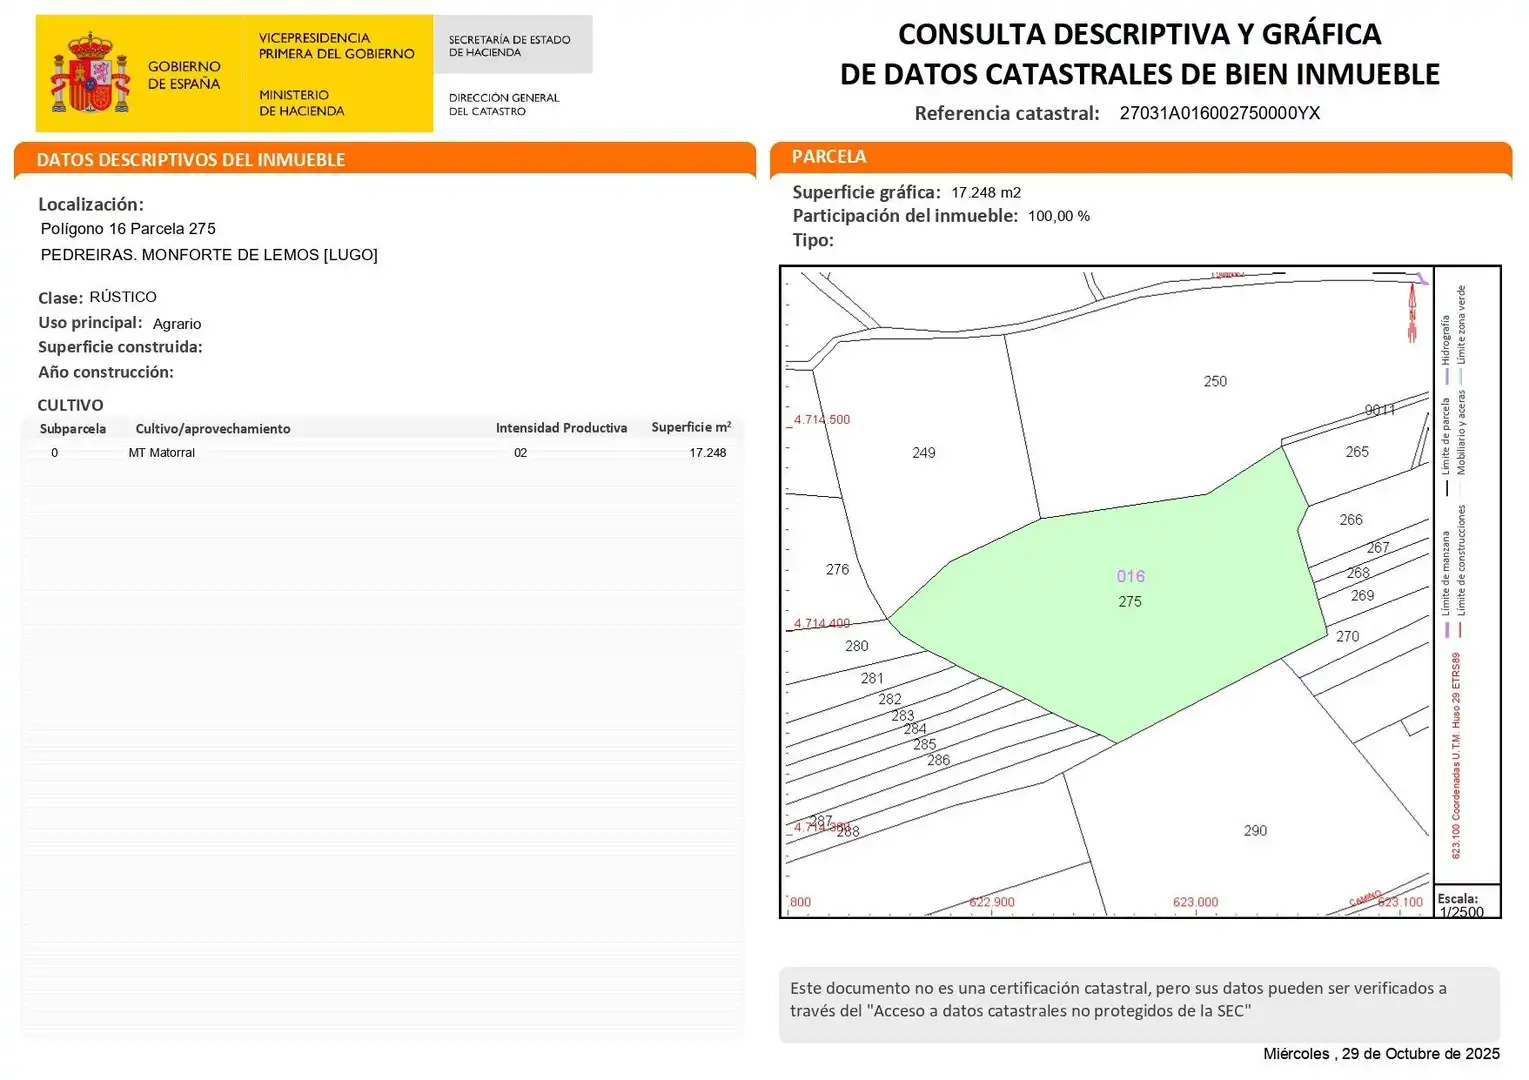Click the SECRETARÍA DE ESTADO DE HACIENDA box
1529x1080 pixels.
(513, 45)
